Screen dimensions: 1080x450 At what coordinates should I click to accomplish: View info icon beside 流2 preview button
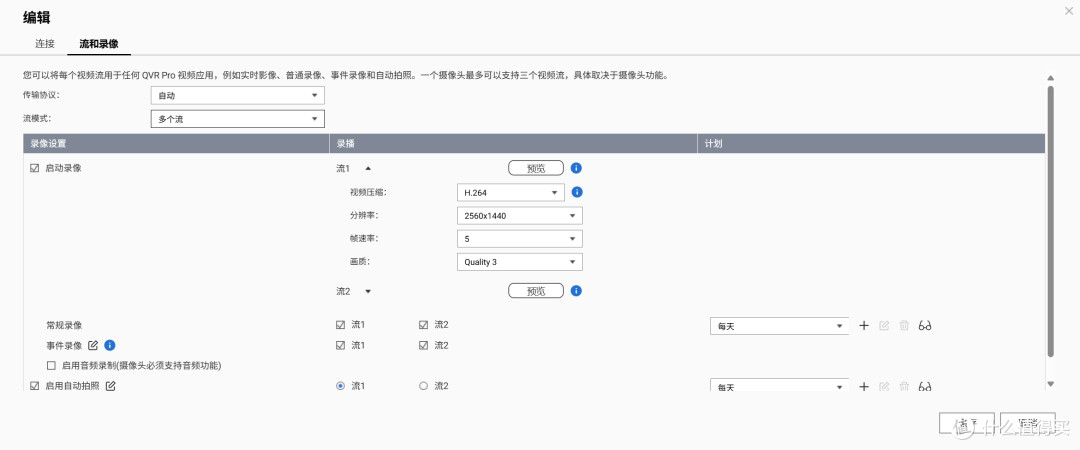tap(577, 291)
